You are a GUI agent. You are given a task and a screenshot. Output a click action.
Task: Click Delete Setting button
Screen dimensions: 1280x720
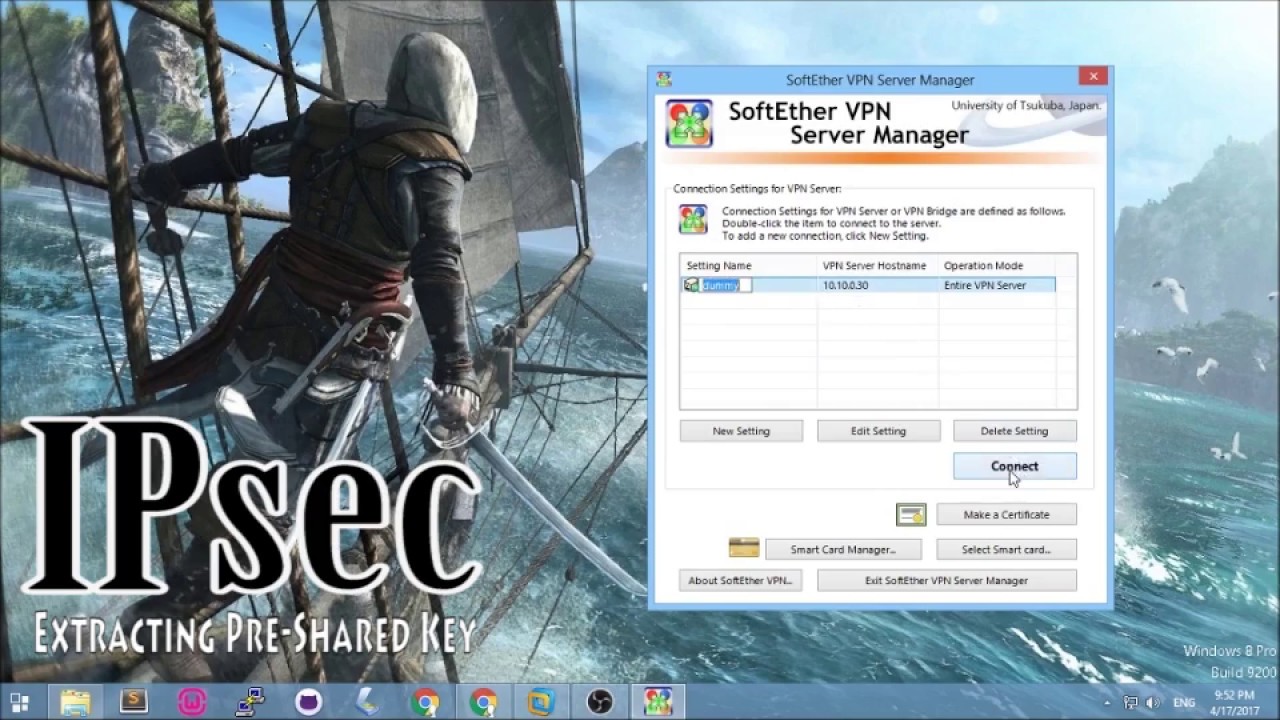(x=1014, y=431)
